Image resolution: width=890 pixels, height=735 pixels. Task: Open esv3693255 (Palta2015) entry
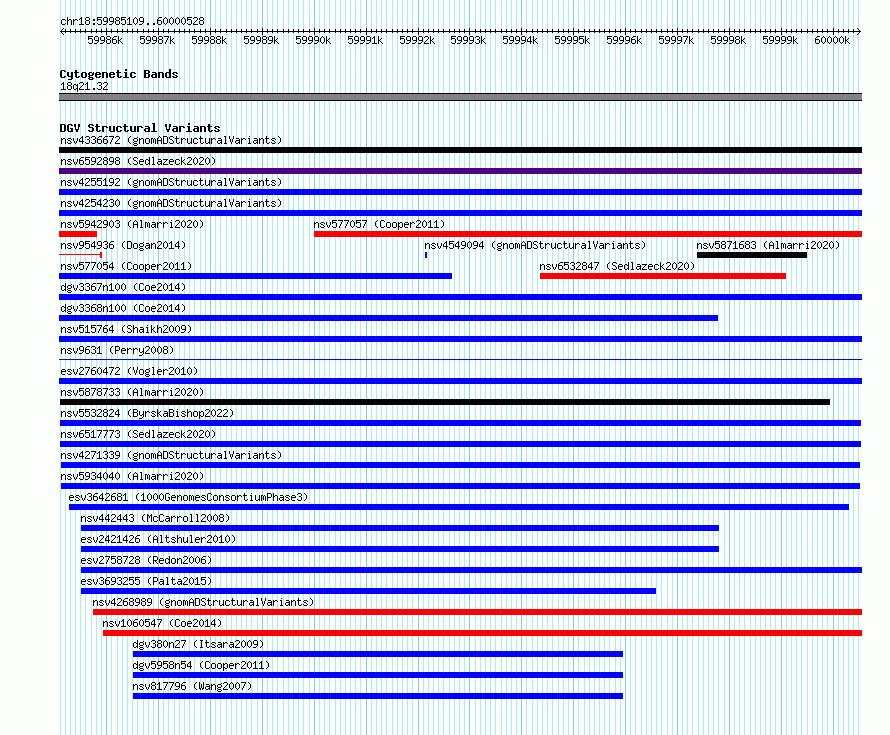[146, 581]
